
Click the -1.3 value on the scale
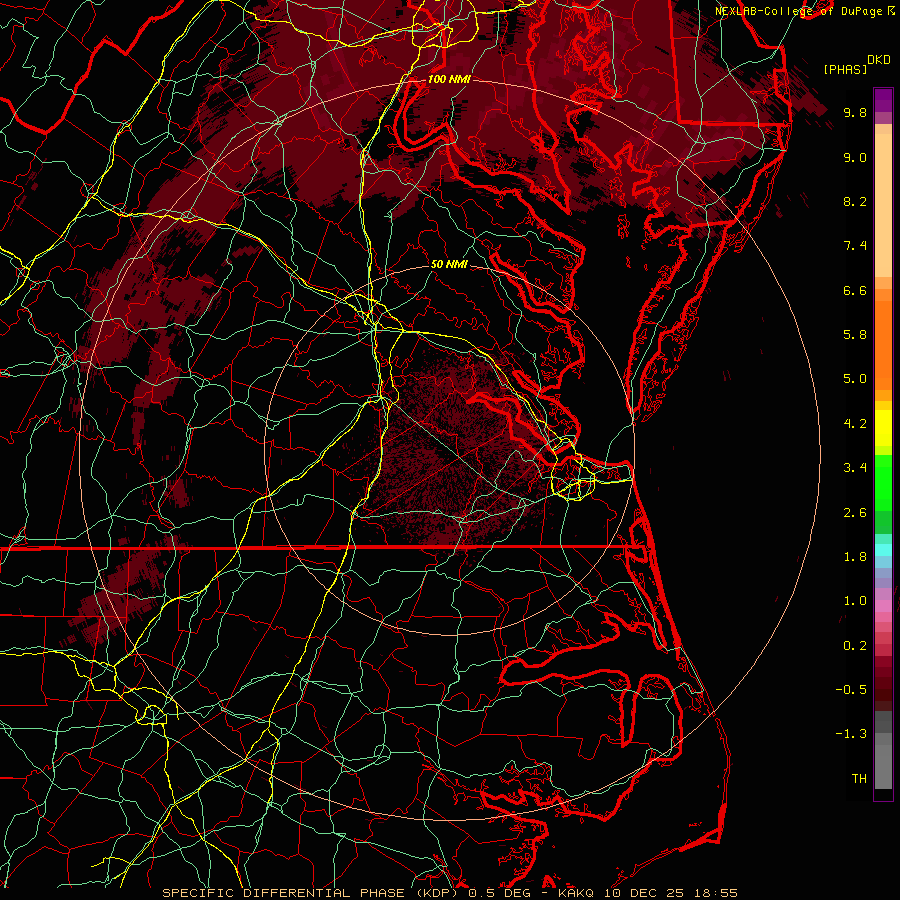tap(851, 734)
